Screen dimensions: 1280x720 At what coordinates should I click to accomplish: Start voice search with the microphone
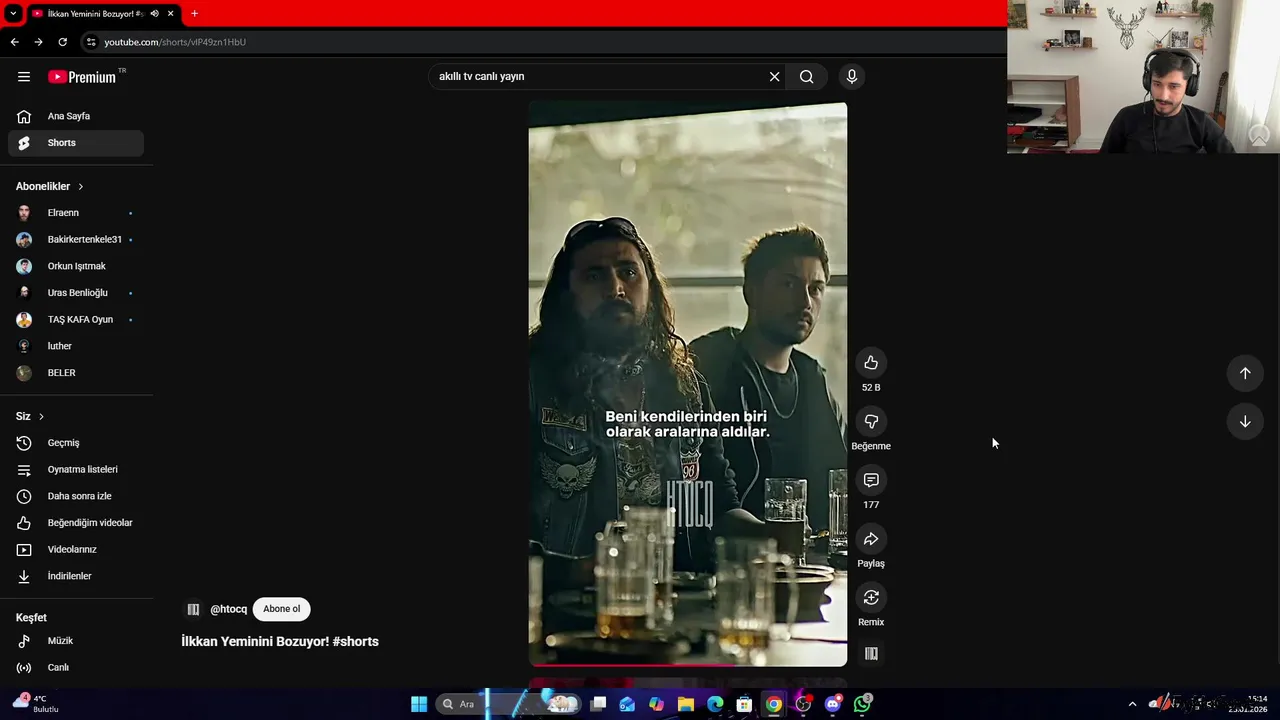tap(852, 77)
